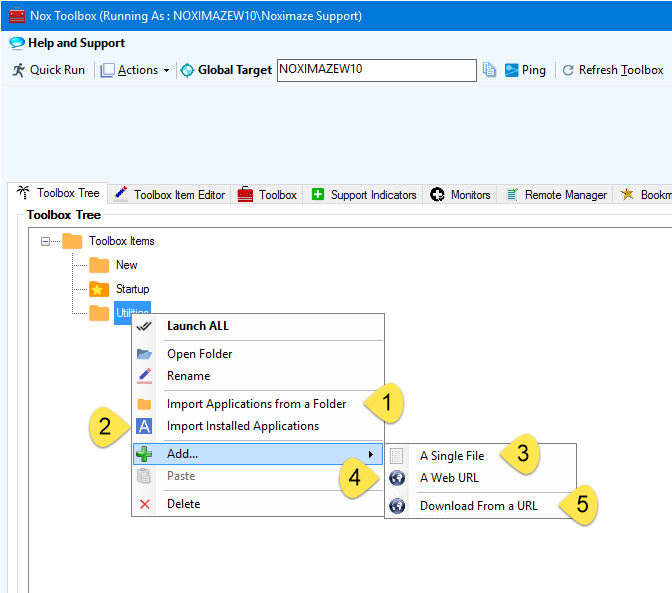This screenshot has height=593, width=672.
Task: Click the Global Target crosshair icon
Action: click(187, 70)
